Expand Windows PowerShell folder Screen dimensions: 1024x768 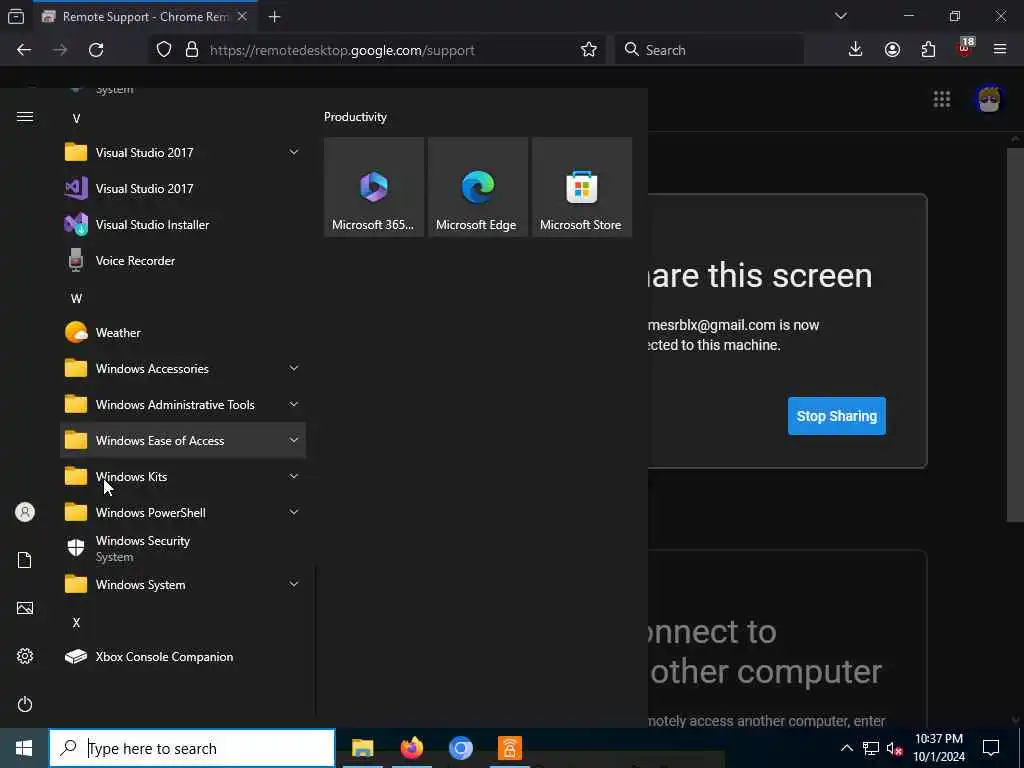[183, 513]
